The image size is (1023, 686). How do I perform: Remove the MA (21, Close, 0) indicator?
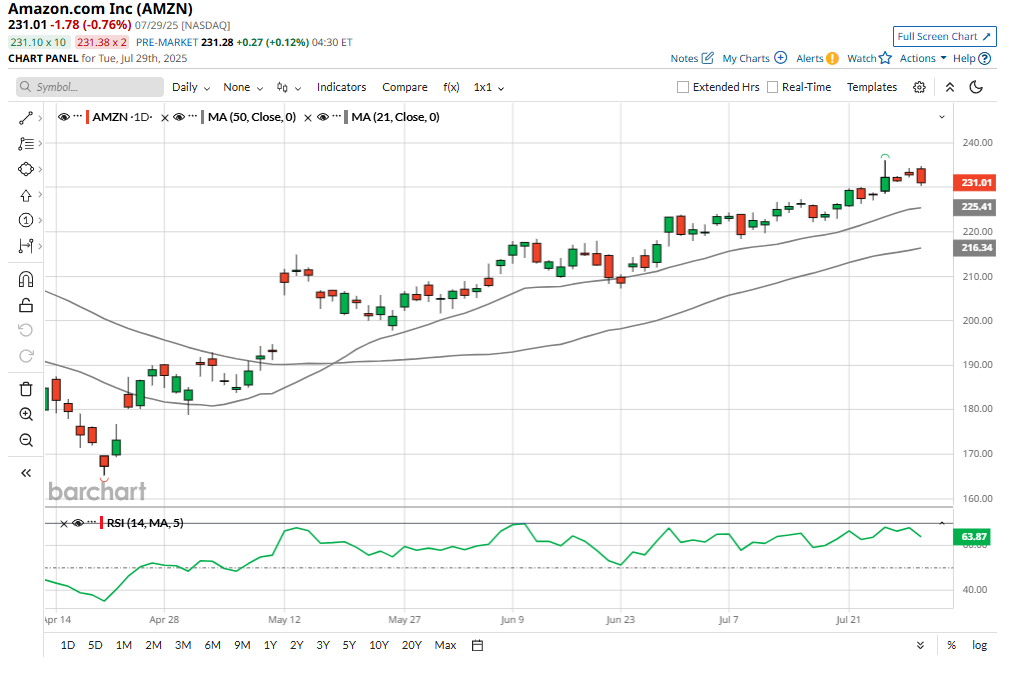(x=308, y=118)
